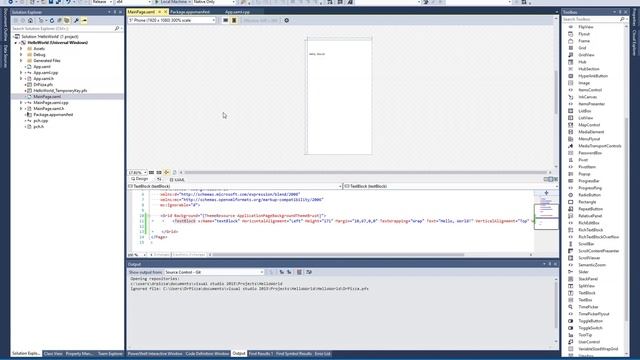This screenshot has height=360, width=640.
Task: Switch to the Design view pane
Action: point(140,179)
